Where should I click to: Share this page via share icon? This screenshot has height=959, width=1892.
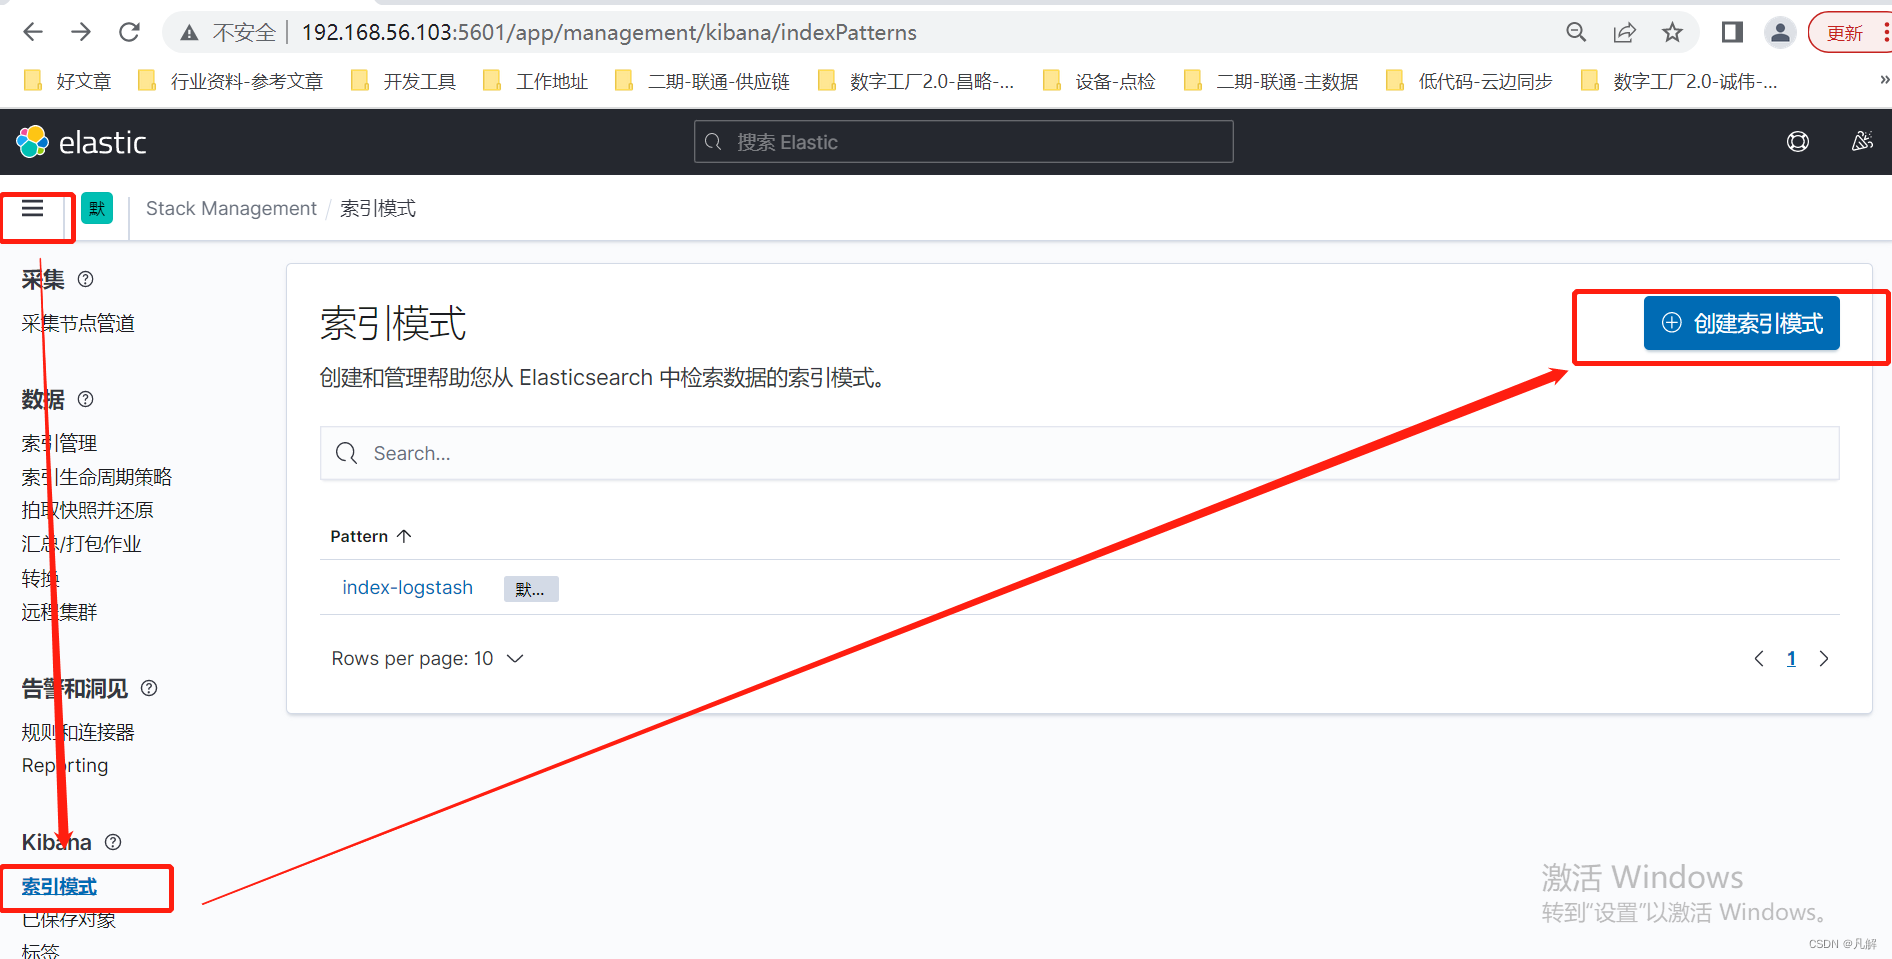[1624, 32]
